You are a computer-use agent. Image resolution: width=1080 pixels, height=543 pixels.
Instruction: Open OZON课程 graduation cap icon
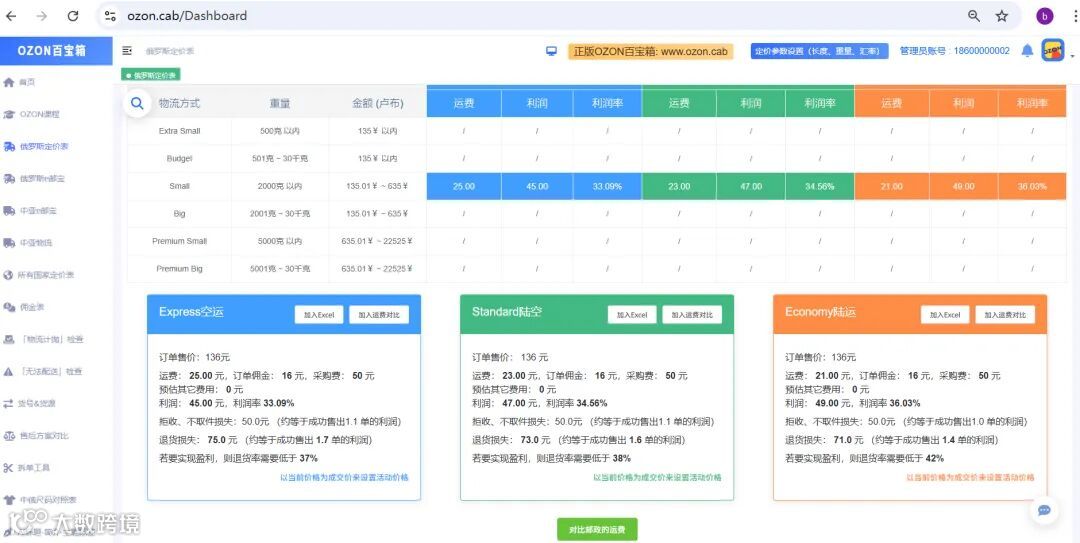(9, 114)
